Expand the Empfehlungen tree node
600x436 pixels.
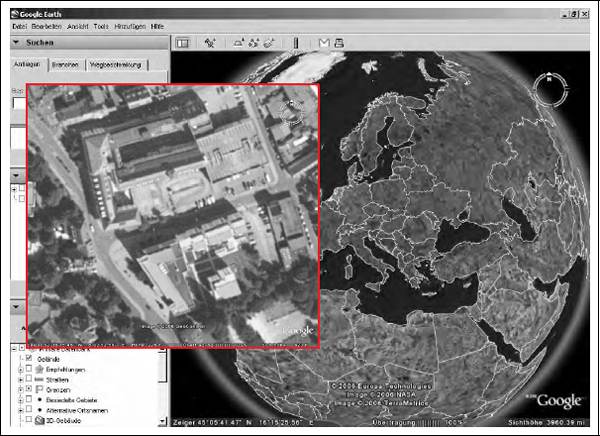click(20, 370)
